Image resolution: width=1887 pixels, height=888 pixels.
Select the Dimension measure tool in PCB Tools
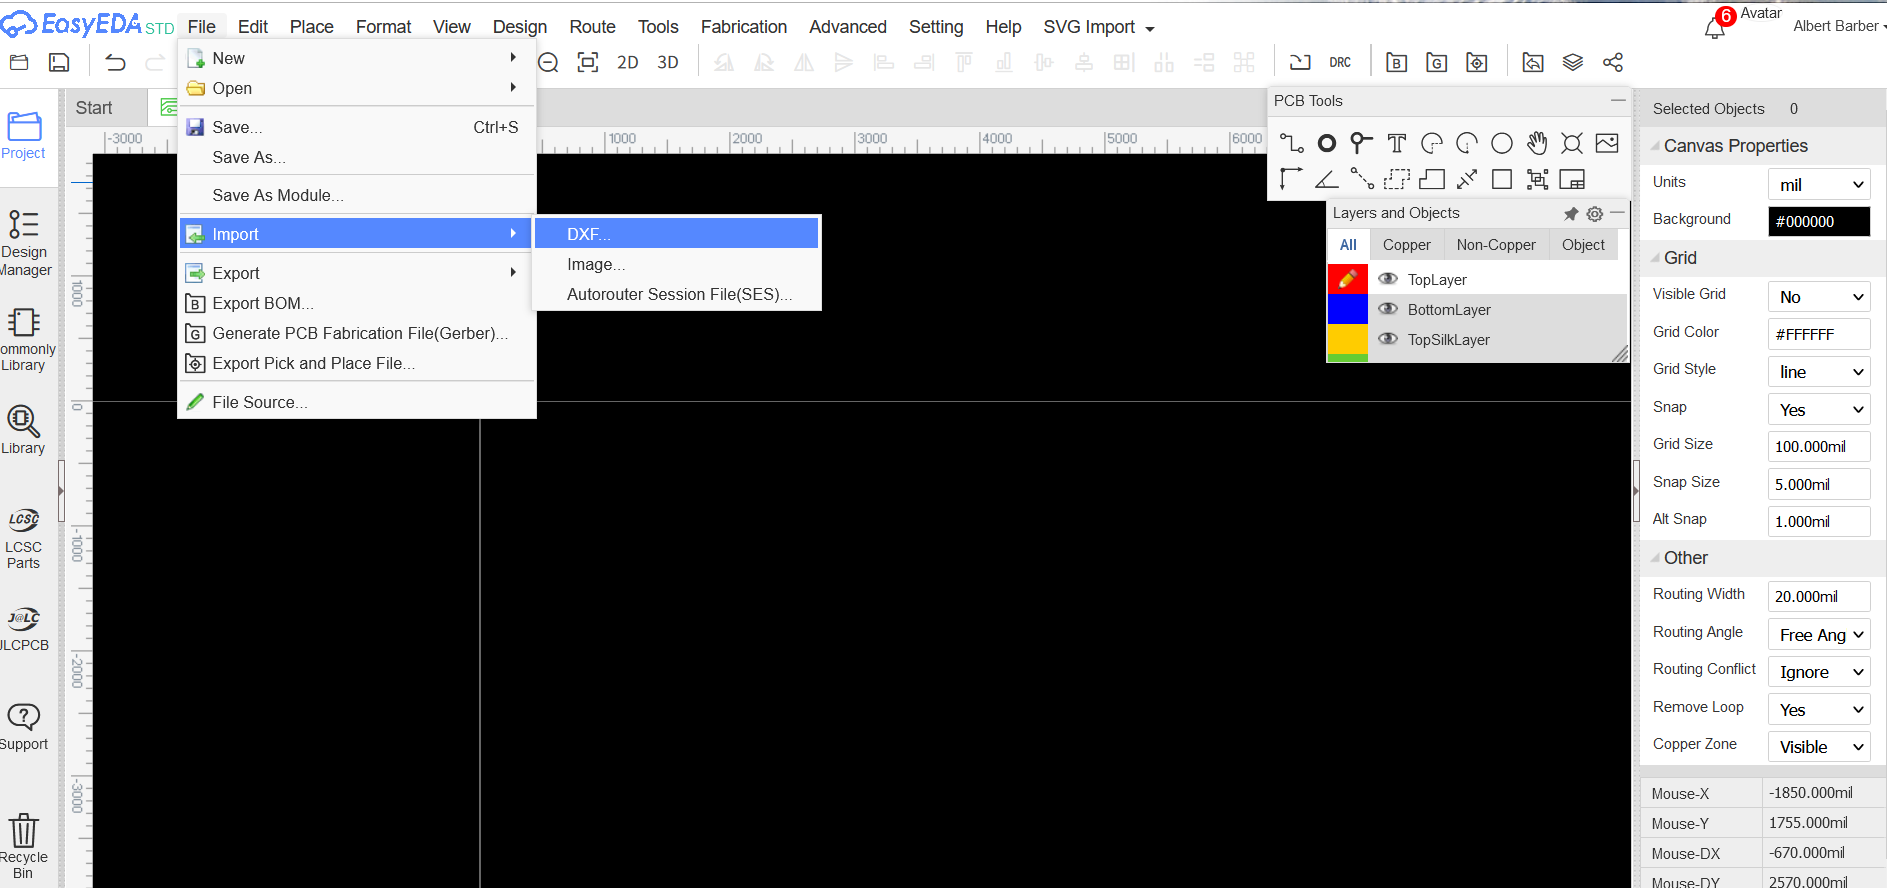click(x=1467, y=179)
